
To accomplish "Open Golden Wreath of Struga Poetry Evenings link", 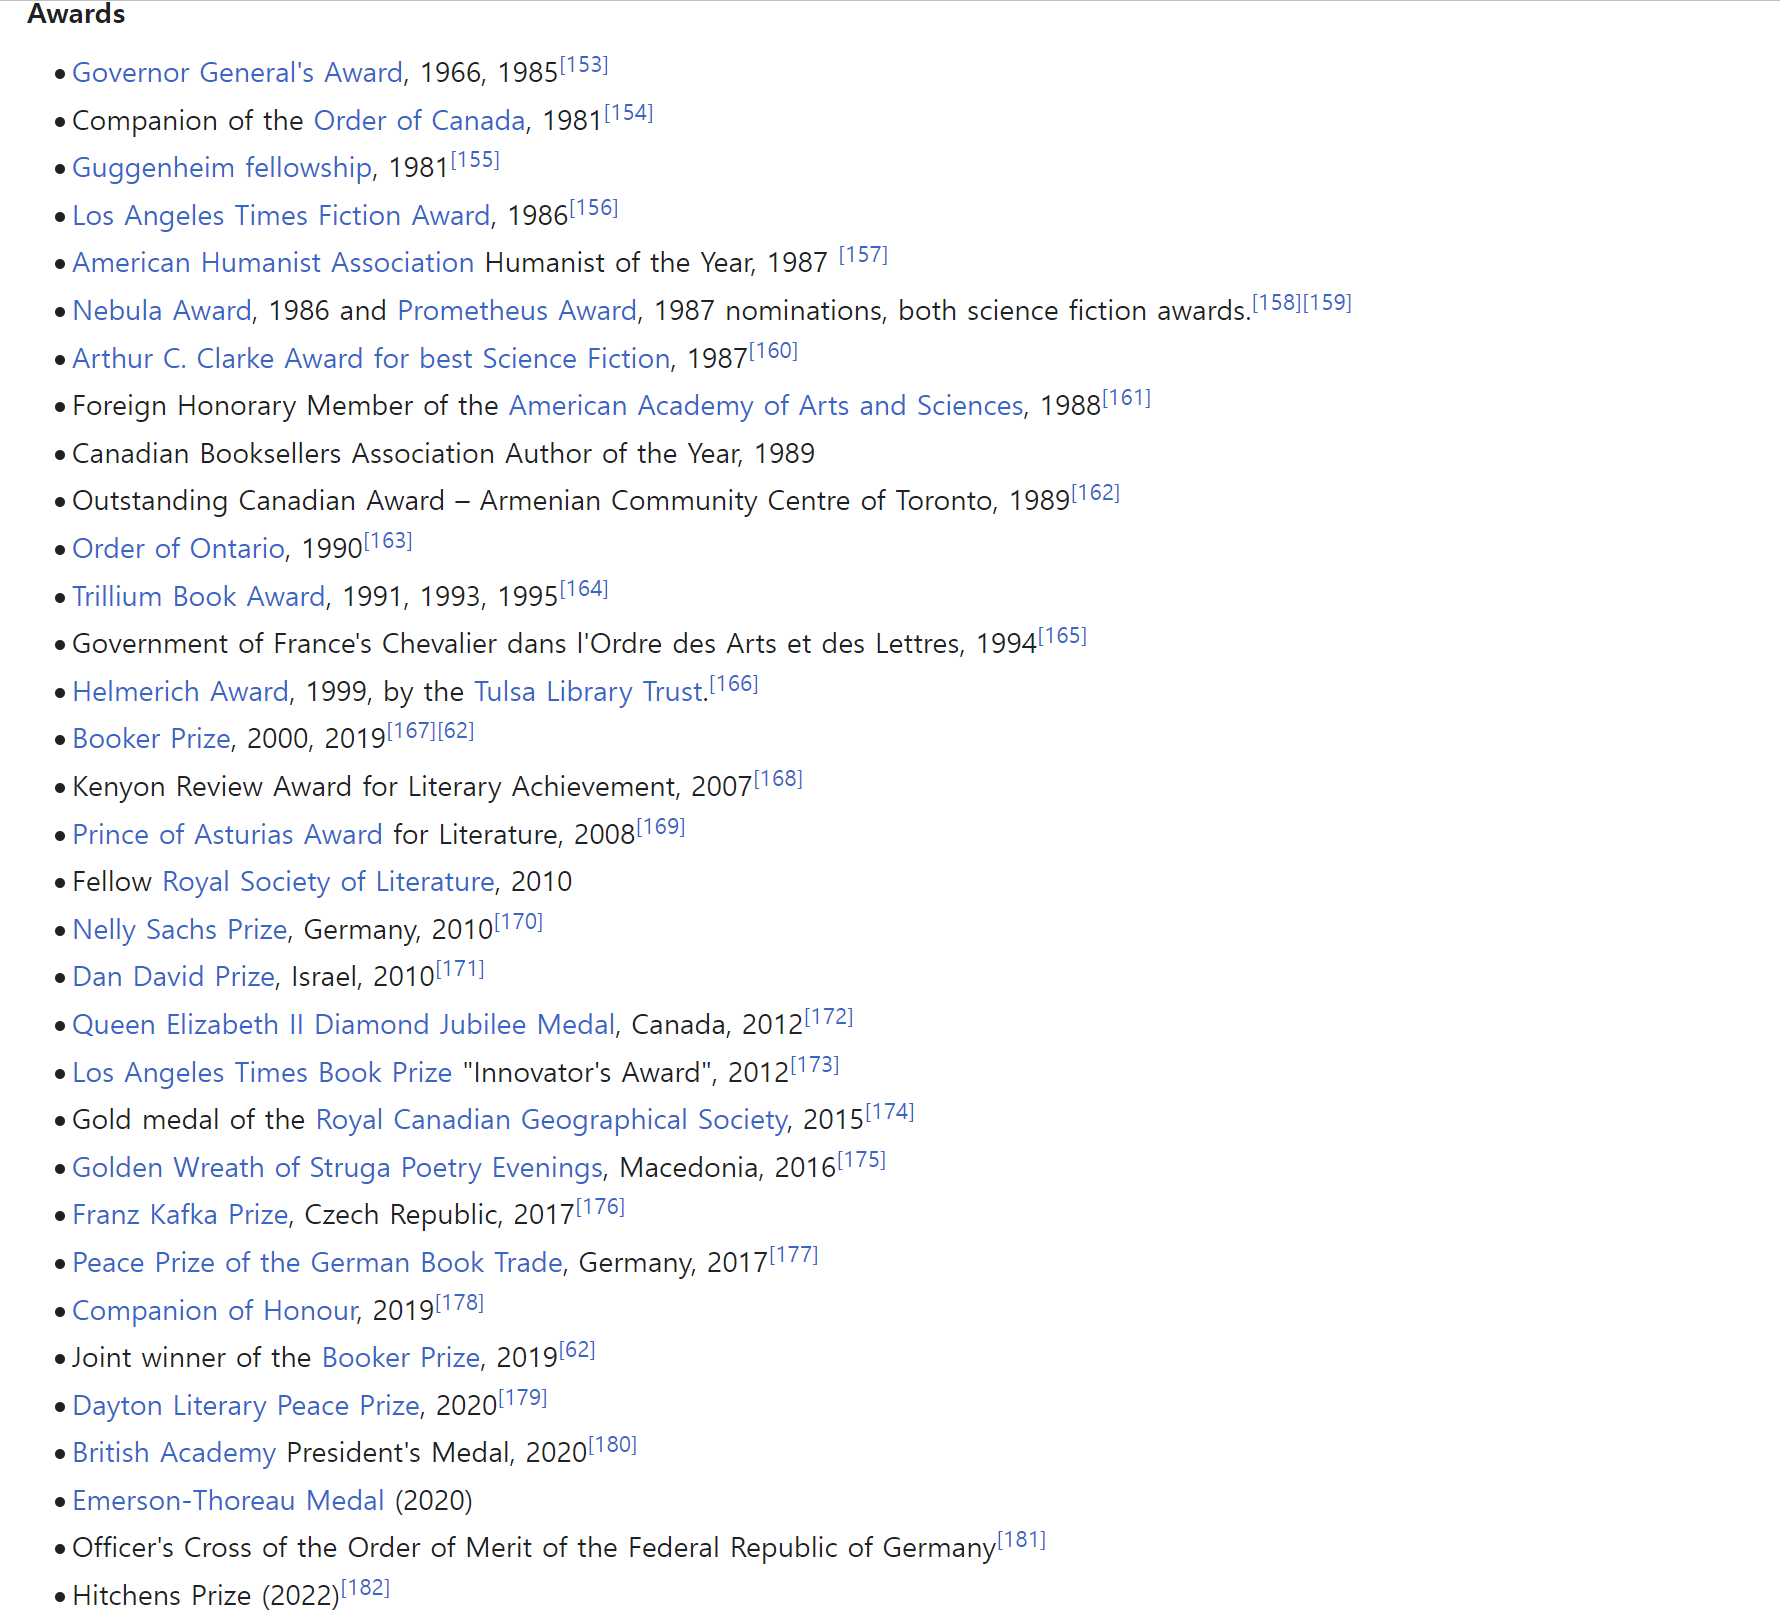I will [337, 1168].
